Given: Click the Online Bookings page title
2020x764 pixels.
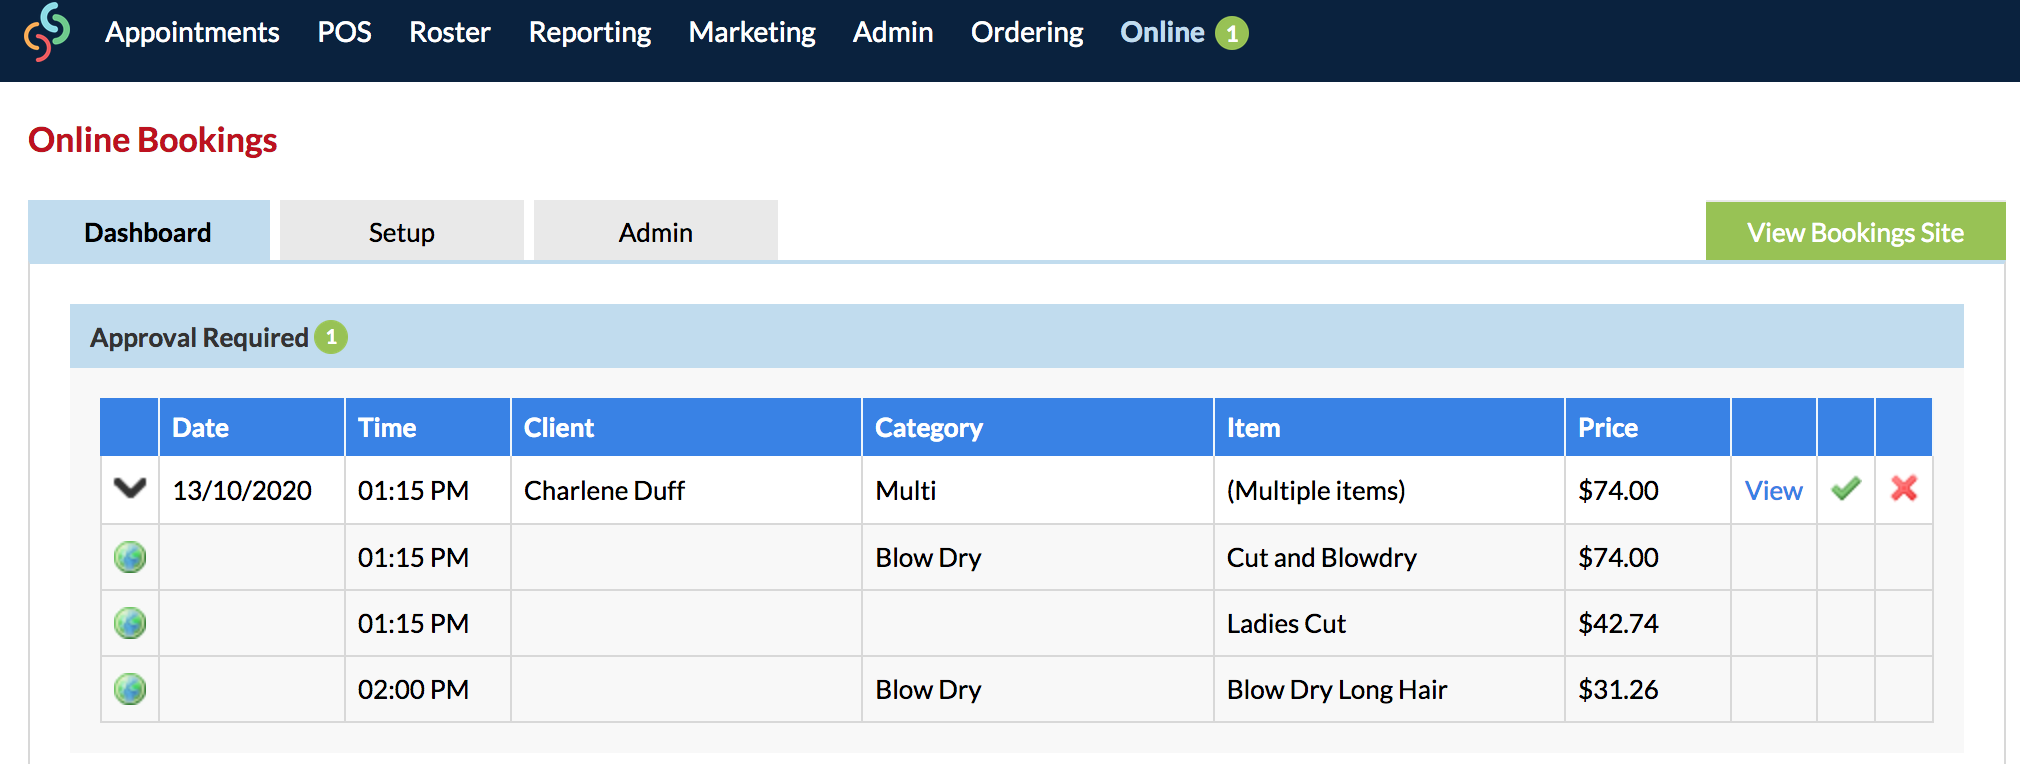Looking at the screenshot, I should click(x=152, y=140).
